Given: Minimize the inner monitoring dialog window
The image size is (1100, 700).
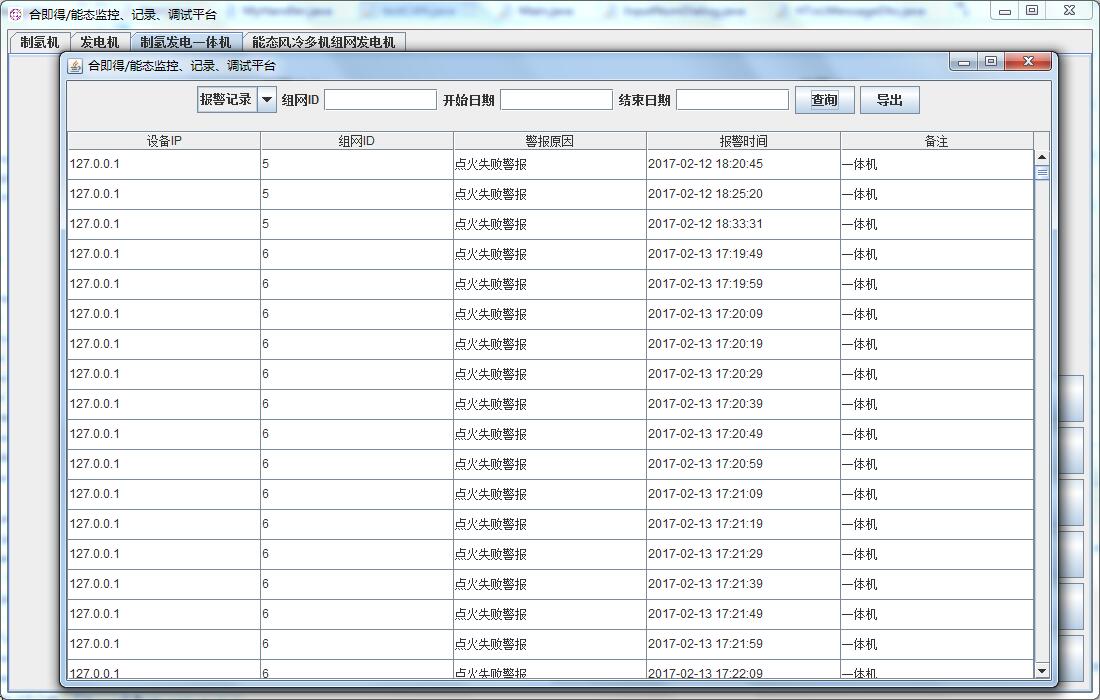Looking at the screenshot, I should 964,62.
